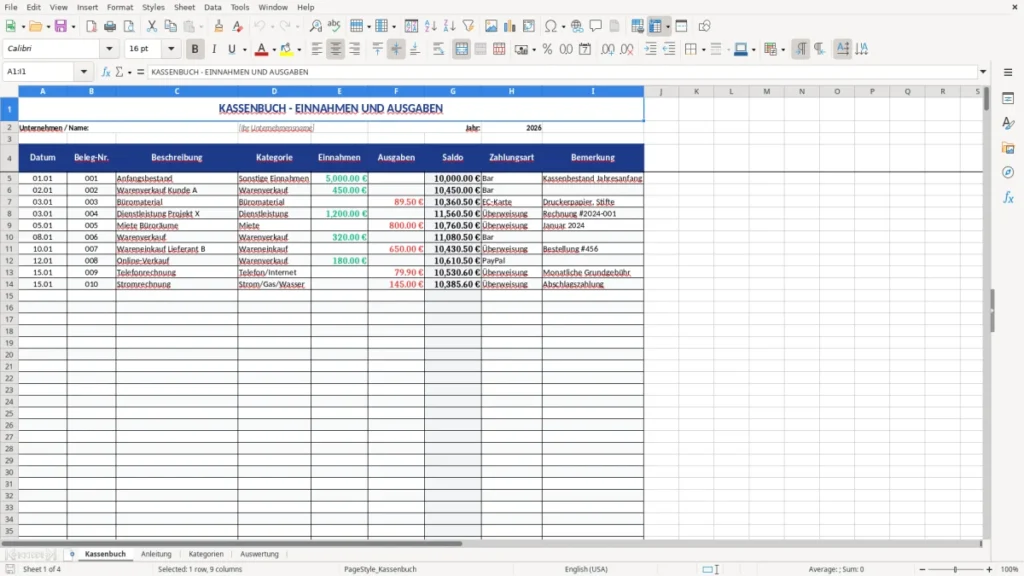Screen dimensions: 1024x576
Task: Insert a chart
Action: 510,26
